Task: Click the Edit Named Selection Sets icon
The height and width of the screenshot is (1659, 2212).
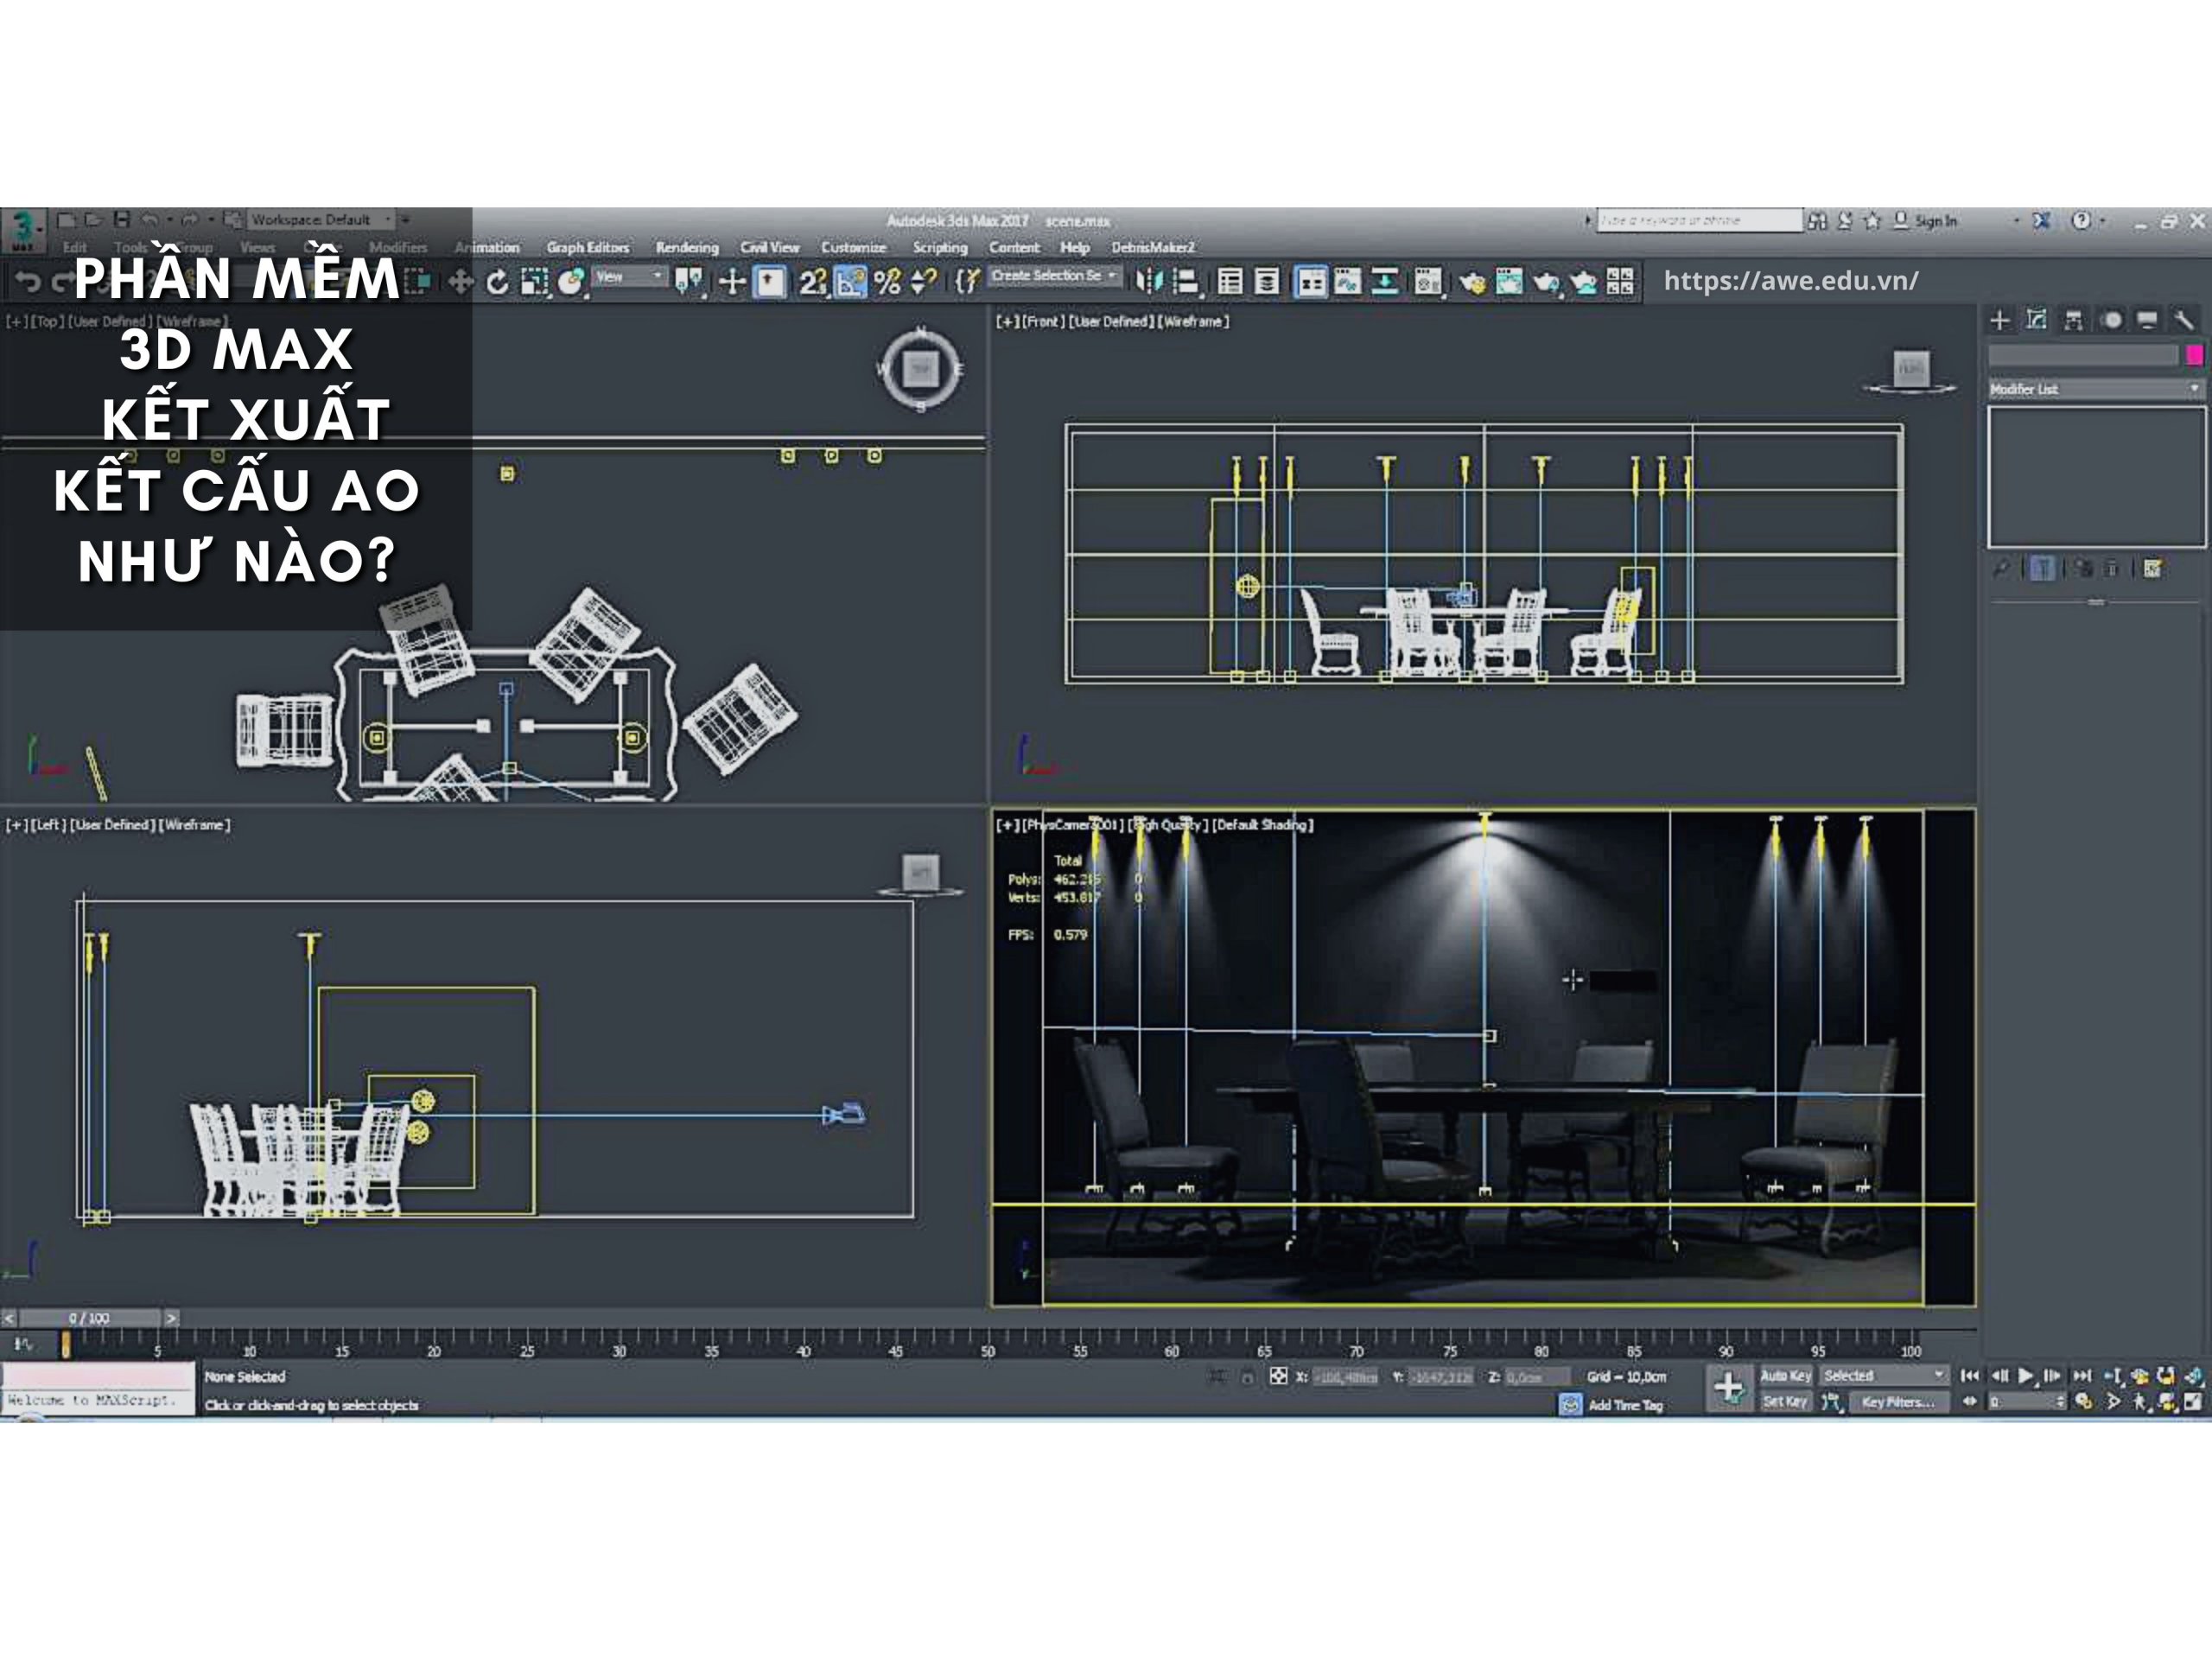Action: click(967, 282)
